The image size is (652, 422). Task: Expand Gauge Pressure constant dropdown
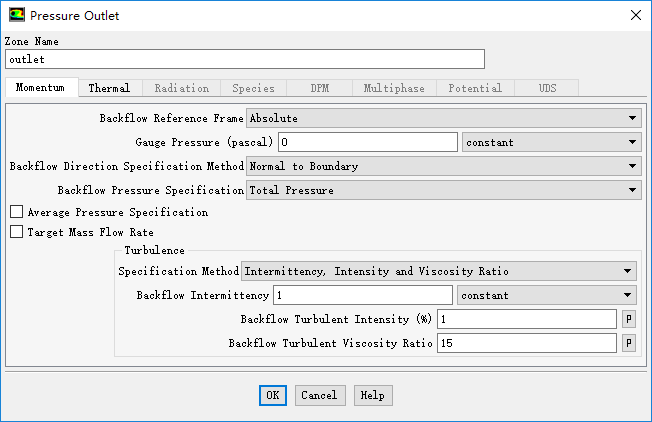click(x=551, y=142)
